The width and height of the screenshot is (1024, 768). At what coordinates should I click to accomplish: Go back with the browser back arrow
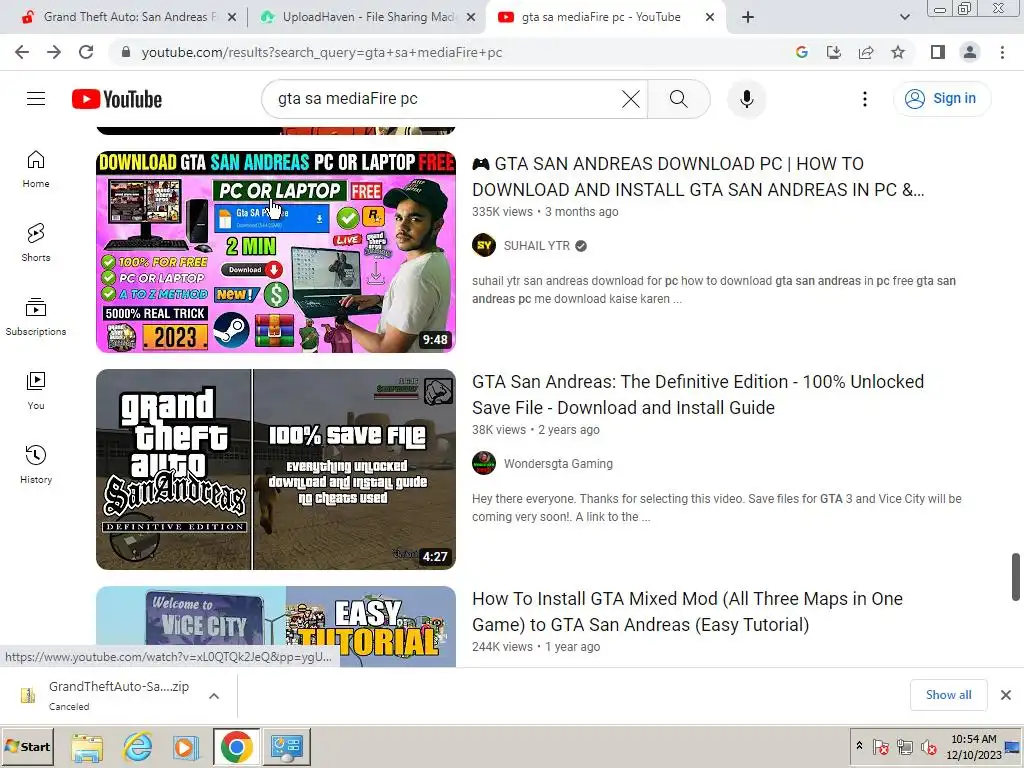point(22,52)
